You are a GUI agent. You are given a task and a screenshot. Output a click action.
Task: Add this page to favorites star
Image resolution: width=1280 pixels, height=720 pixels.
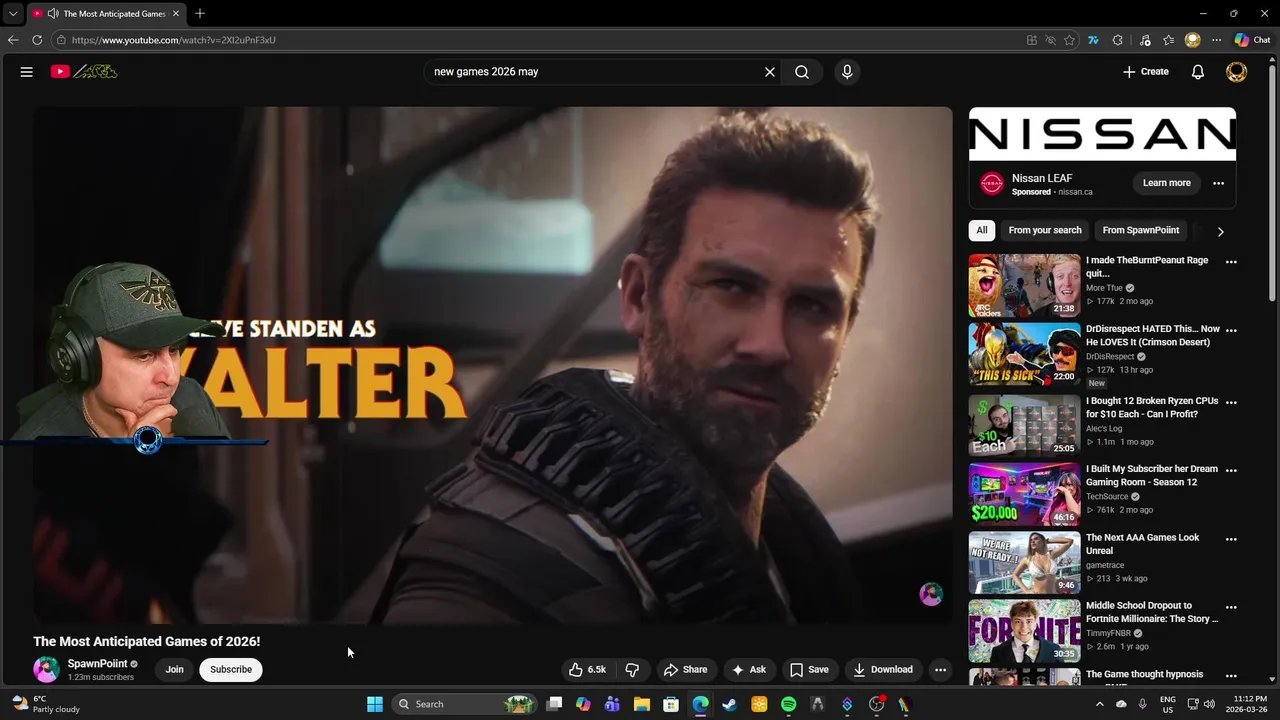(x=1069, y=40)
